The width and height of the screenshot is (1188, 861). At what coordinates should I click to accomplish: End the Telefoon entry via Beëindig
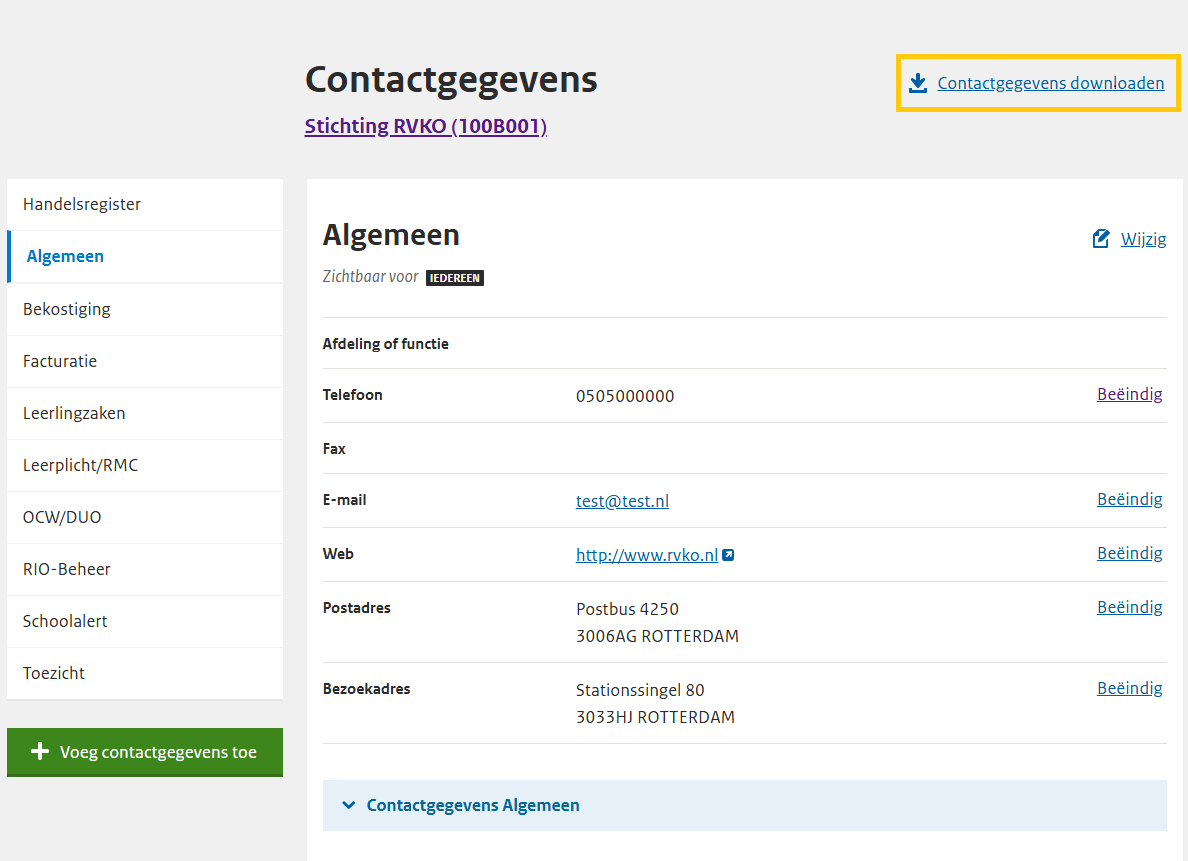(1129, 394)
